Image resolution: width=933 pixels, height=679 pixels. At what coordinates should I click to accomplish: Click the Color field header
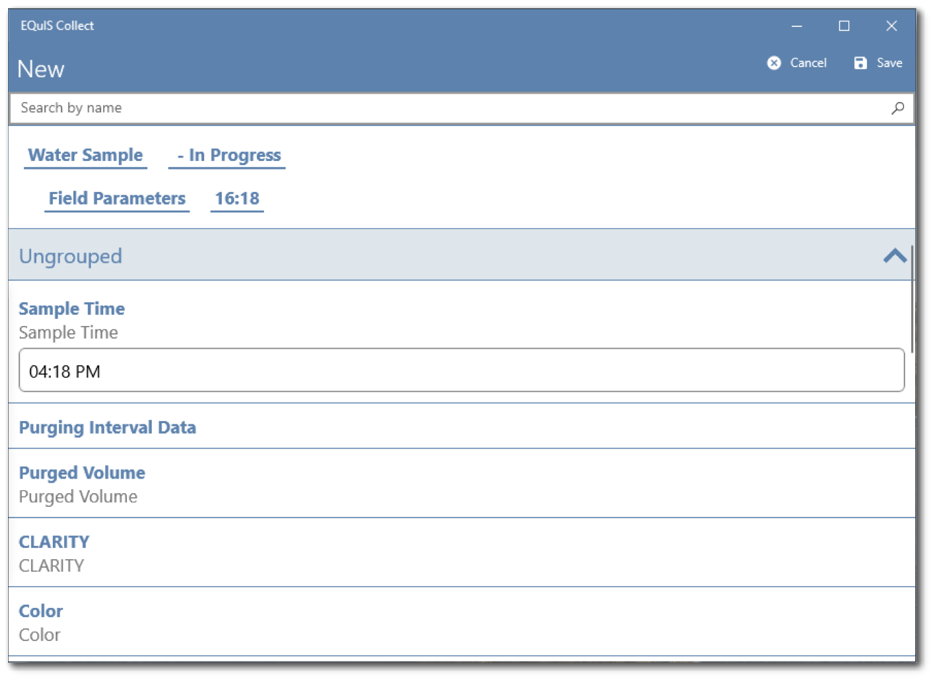coord(40,611)
